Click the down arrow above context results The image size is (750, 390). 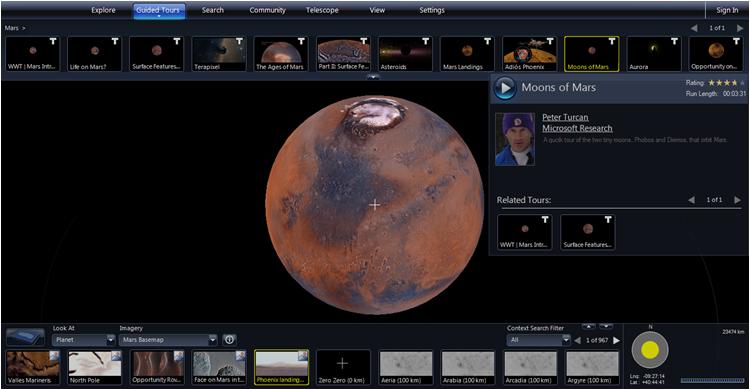coord(606,327)
